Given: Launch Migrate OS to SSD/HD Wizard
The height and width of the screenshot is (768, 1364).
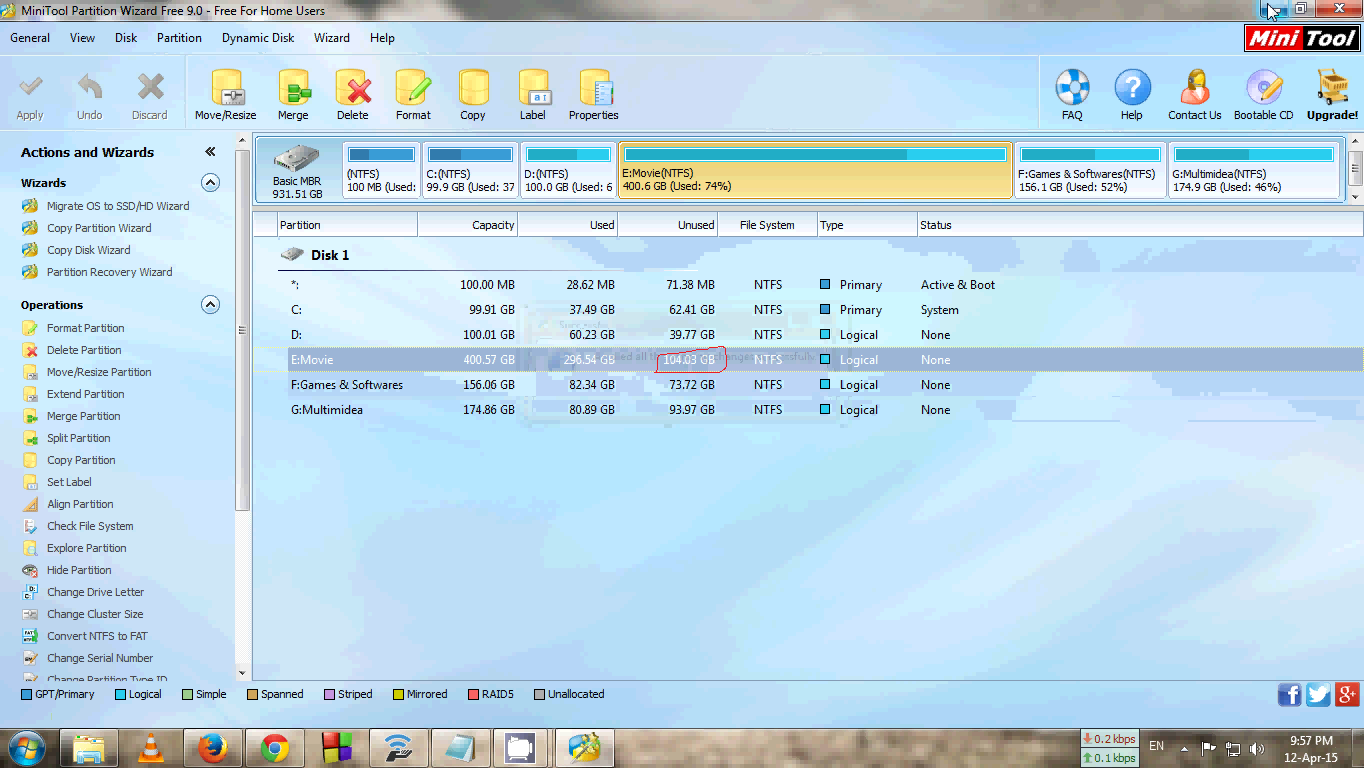Looking at the screenshot, I should (118, 206).
